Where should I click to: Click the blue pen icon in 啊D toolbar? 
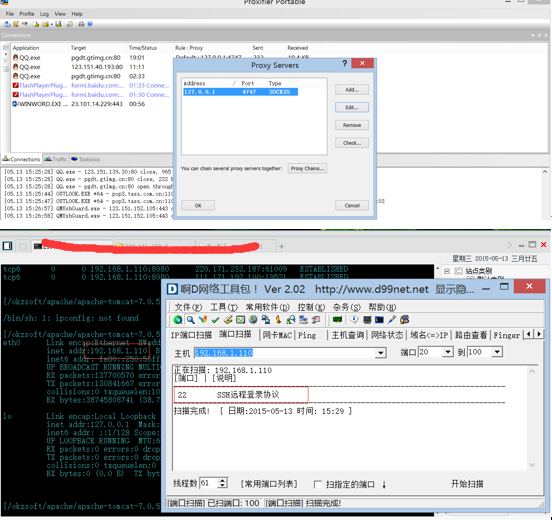coord(392,320)
